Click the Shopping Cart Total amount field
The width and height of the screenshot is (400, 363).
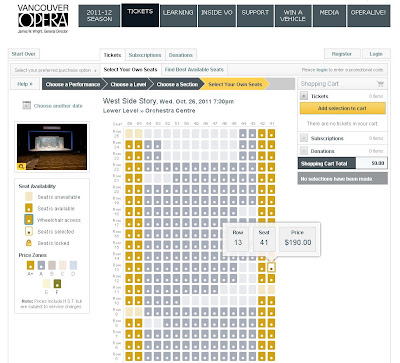[371, 163]
